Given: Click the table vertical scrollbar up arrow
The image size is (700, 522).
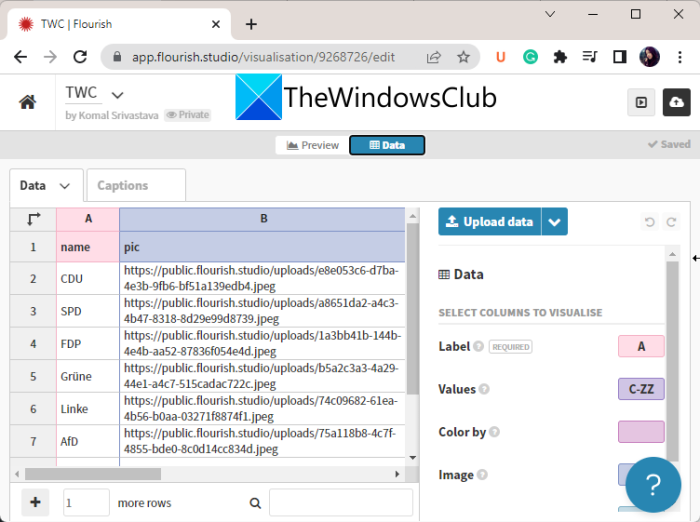Looking at the screenshot, I should click(412, 216).
